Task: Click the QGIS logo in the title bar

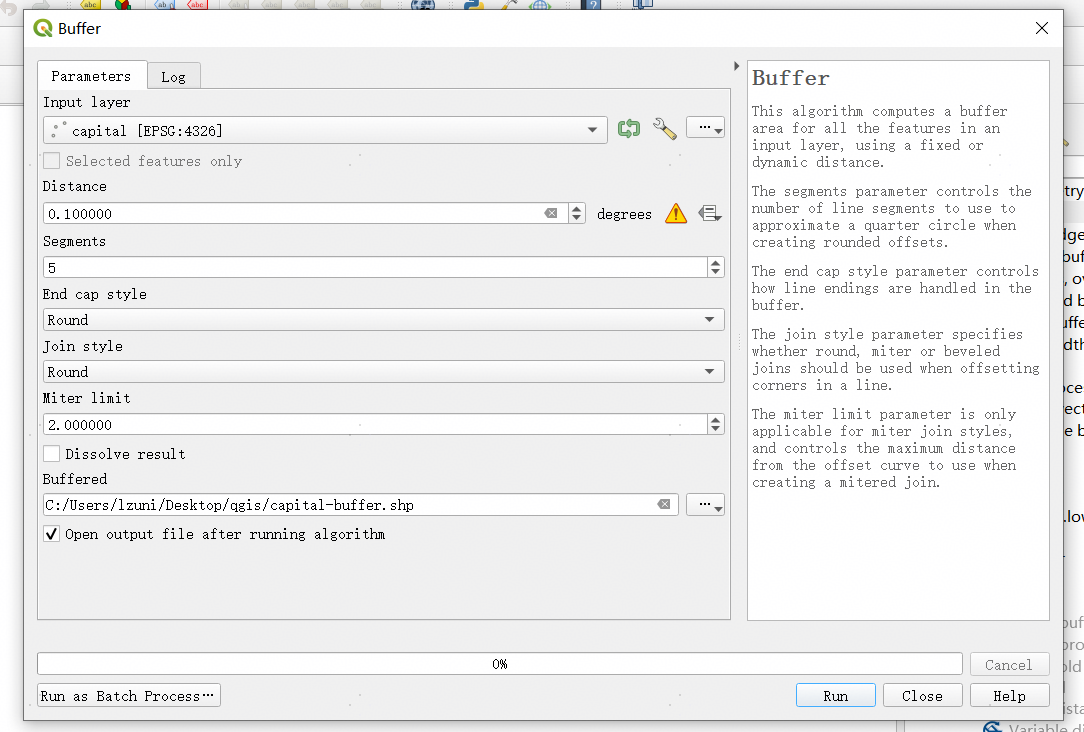Action: pyautogui.click(x=43, y=28)
